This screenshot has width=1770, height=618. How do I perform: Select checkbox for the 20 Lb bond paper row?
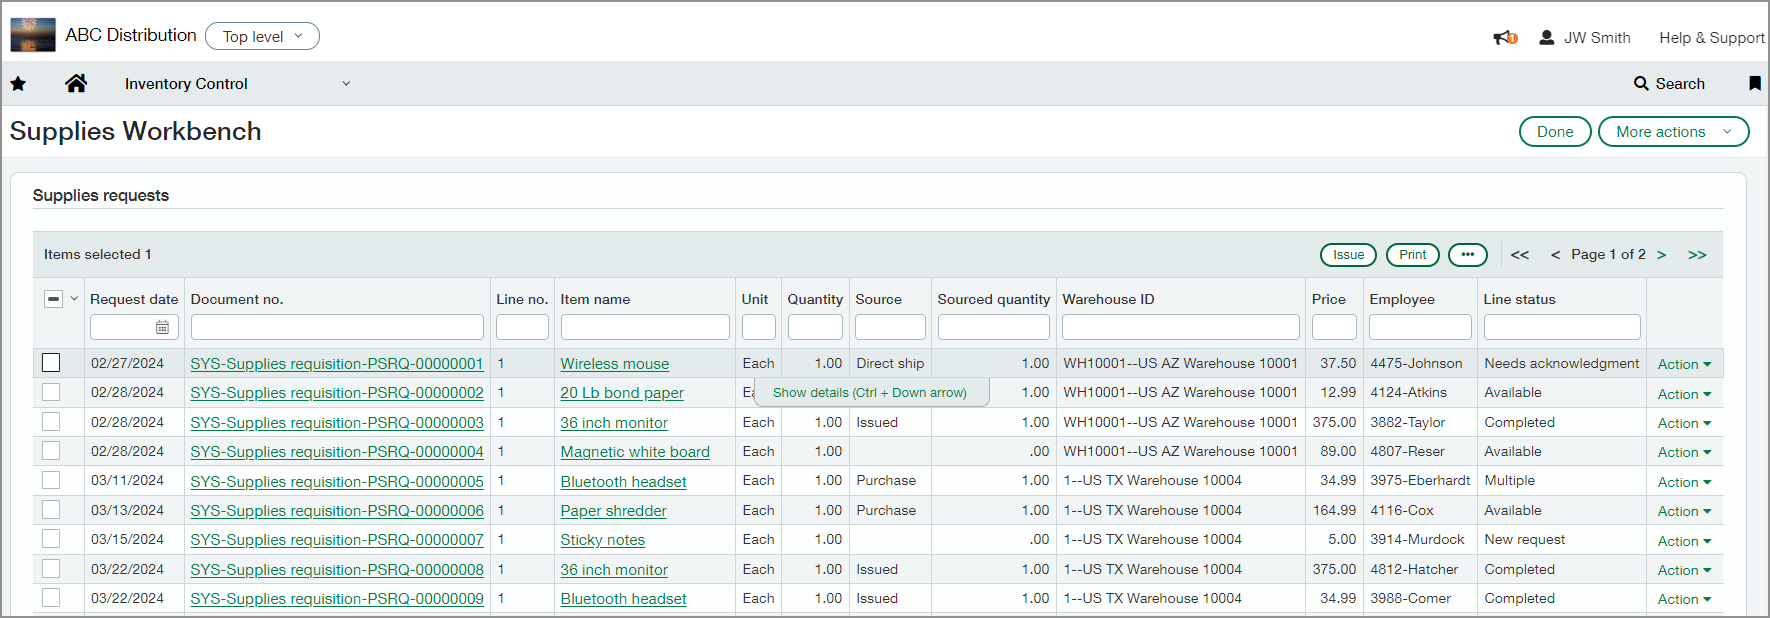pyautogui.click(x=51, y=392)
